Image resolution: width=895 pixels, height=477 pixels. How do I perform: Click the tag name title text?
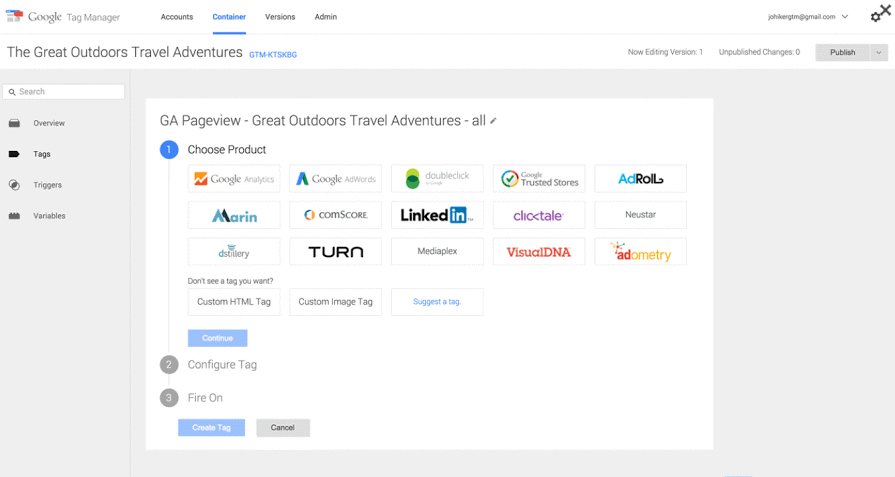[322, 121]
